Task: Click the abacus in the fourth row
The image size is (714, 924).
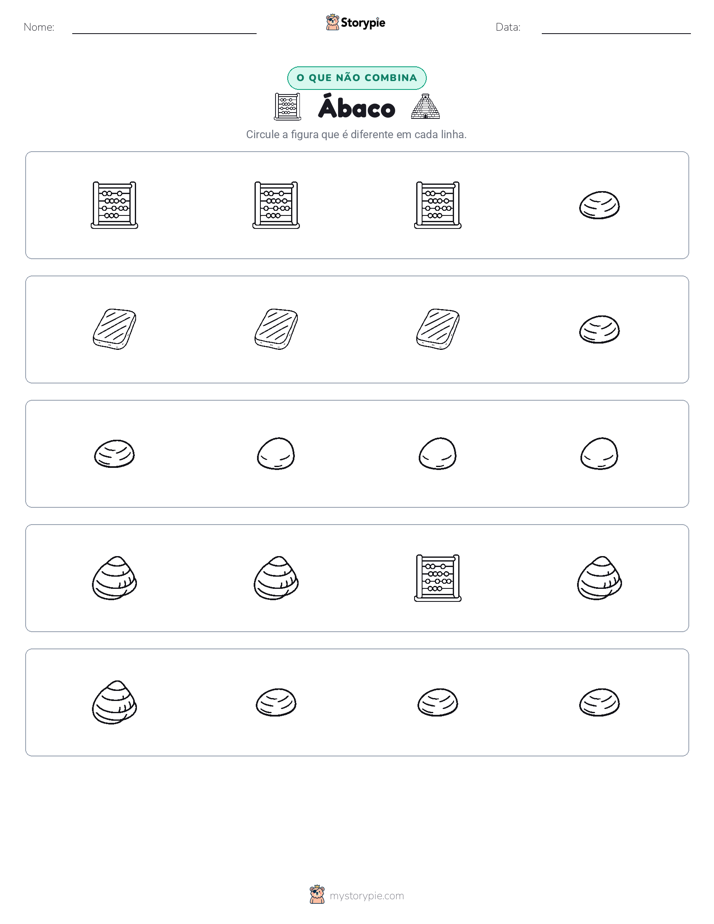Action: (438, 578)
